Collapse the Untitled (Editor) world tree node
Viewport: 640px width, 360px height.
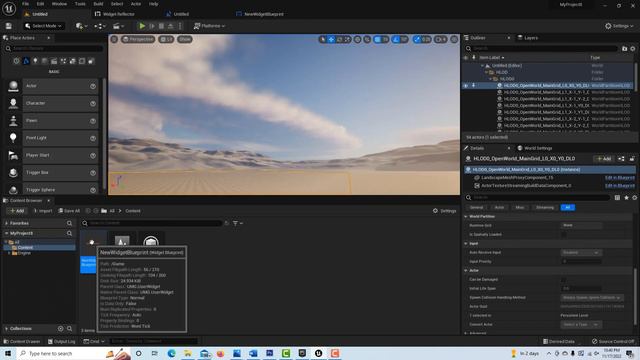[482, 65]
